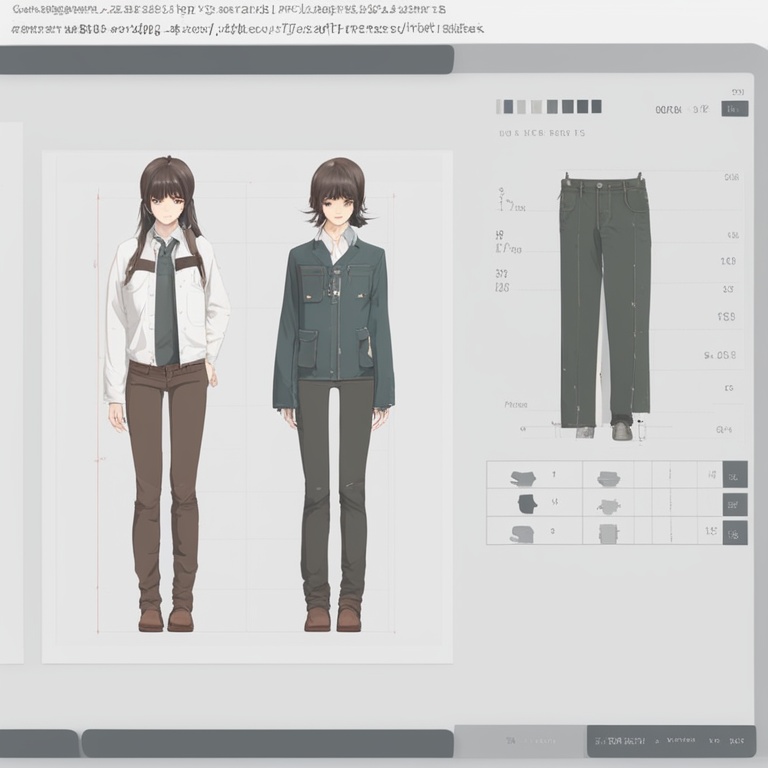Viewport: 768px width, 768px height.
Task: Click the third-row middle garment piece icon
Action: pos(609,534)
